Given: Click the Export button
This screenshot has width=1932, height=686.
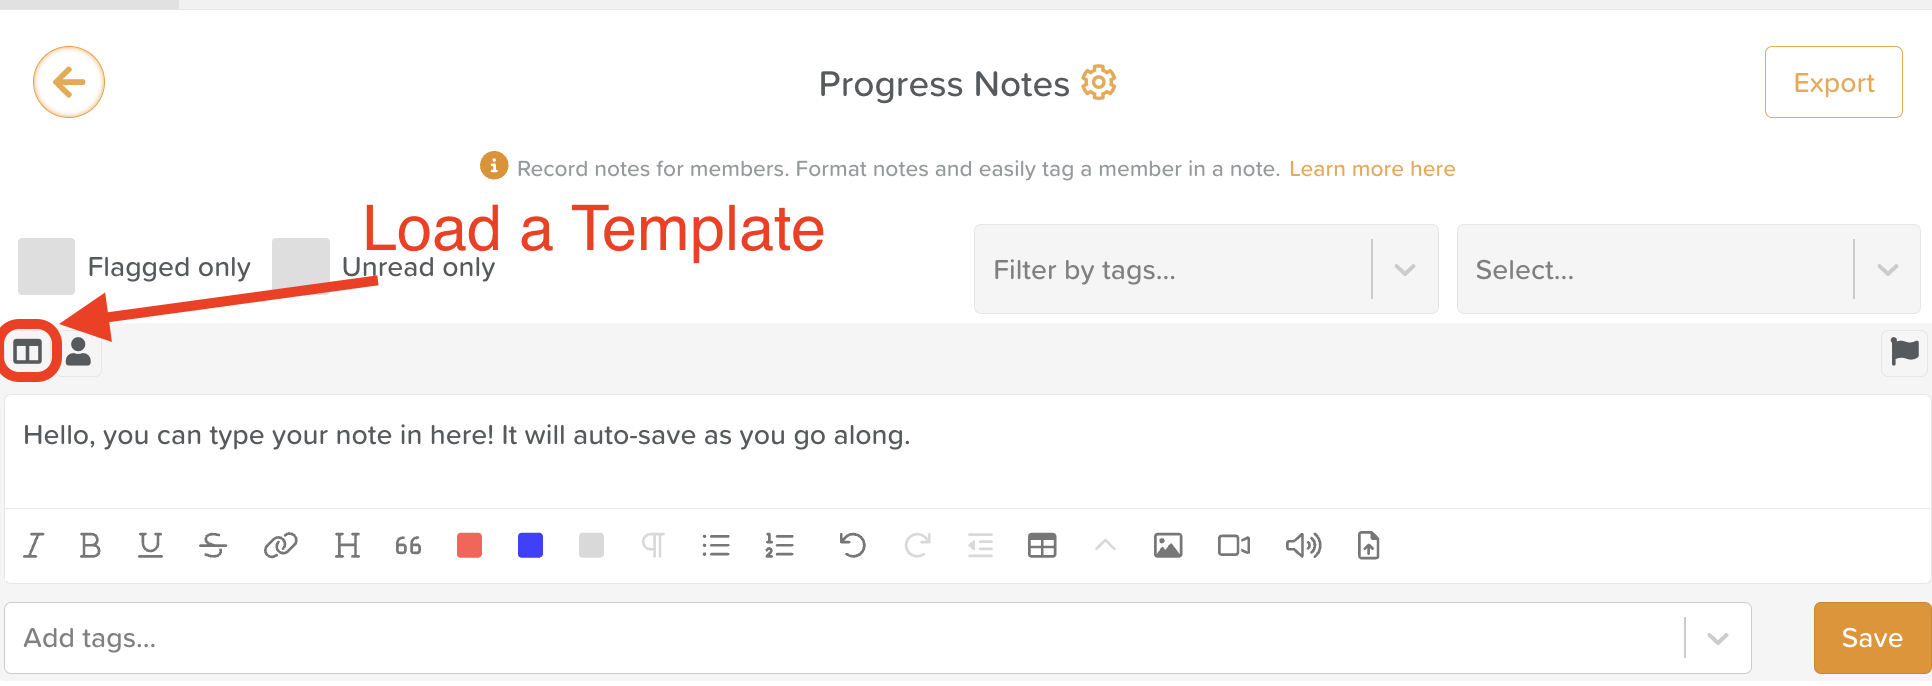Looking at the screenshot, I should [1833, 83].
